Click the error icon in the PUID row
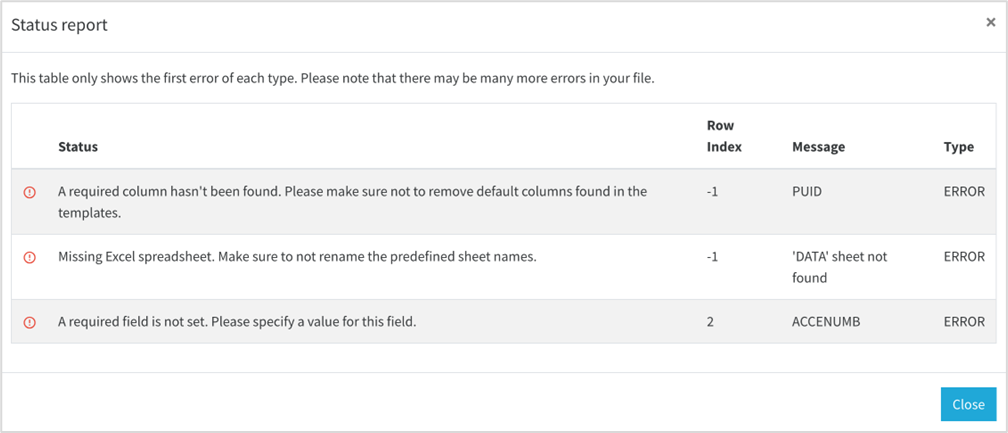 (30, 192)
